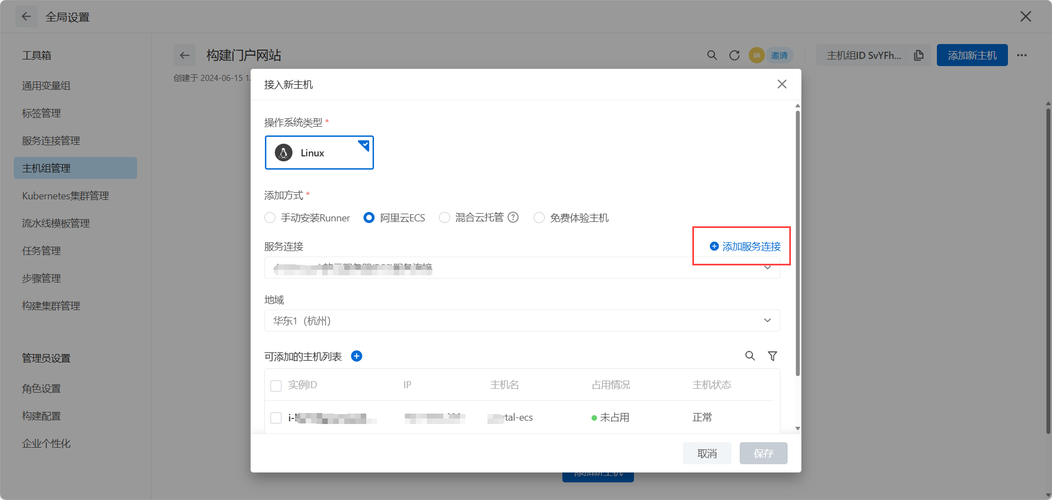Click the 取消 button
Image resolution: width=1052 pixels, height=500 pixels.
[x=707, y=454]
